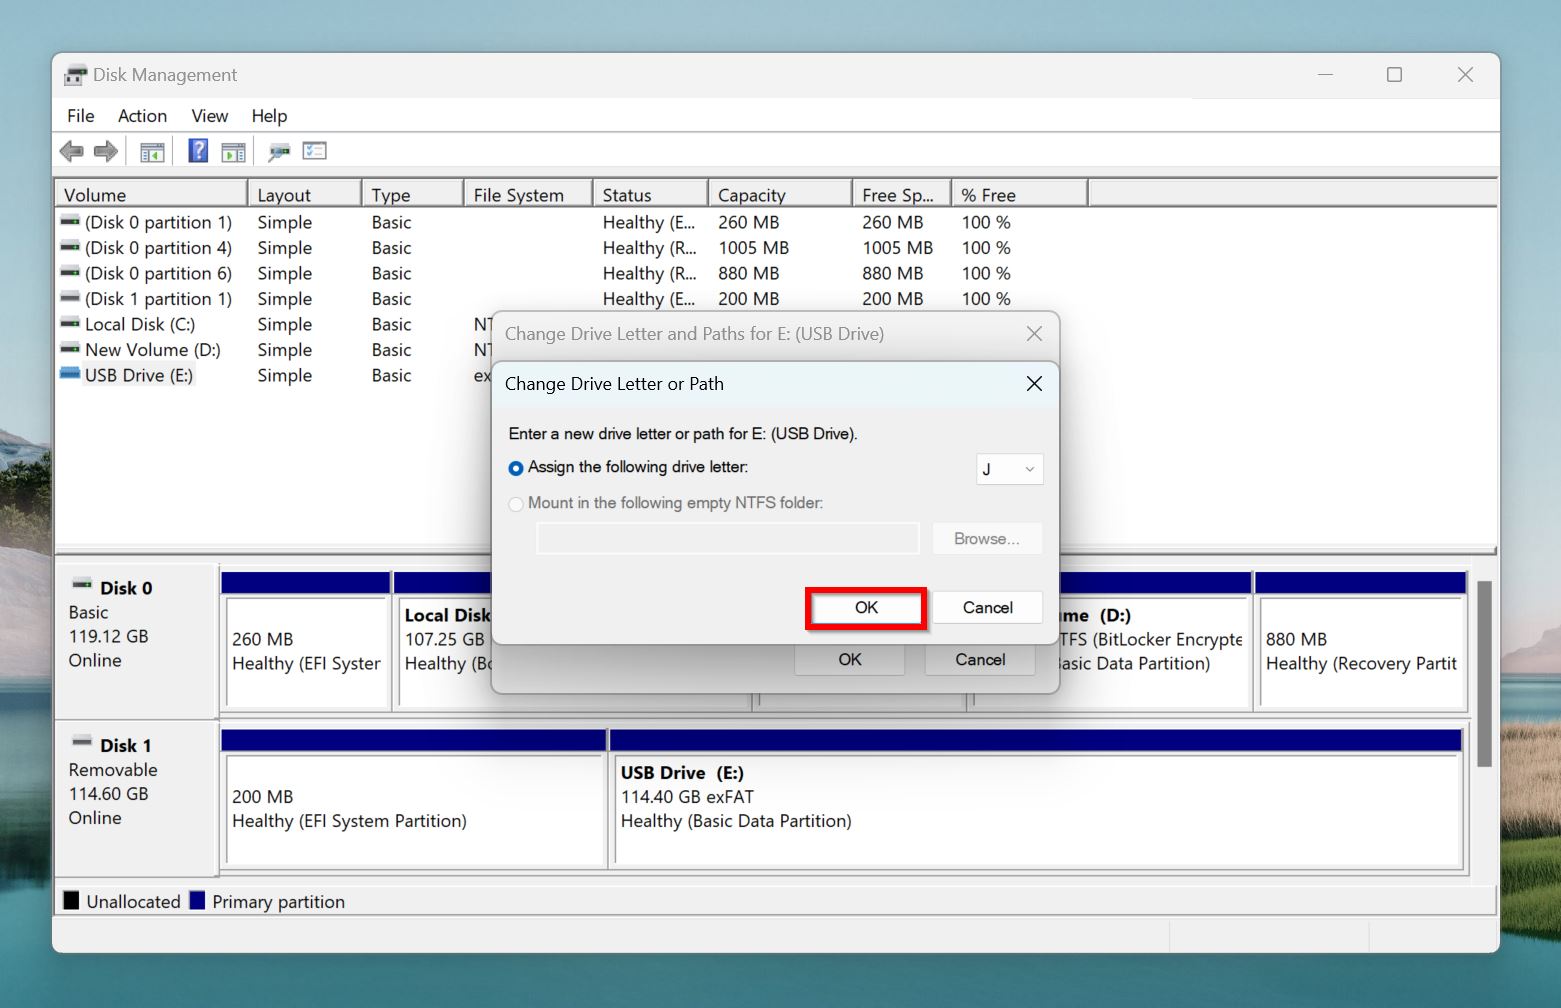
Task: Confirm with the highlighted OK button
Action: [x=866, y=608]
